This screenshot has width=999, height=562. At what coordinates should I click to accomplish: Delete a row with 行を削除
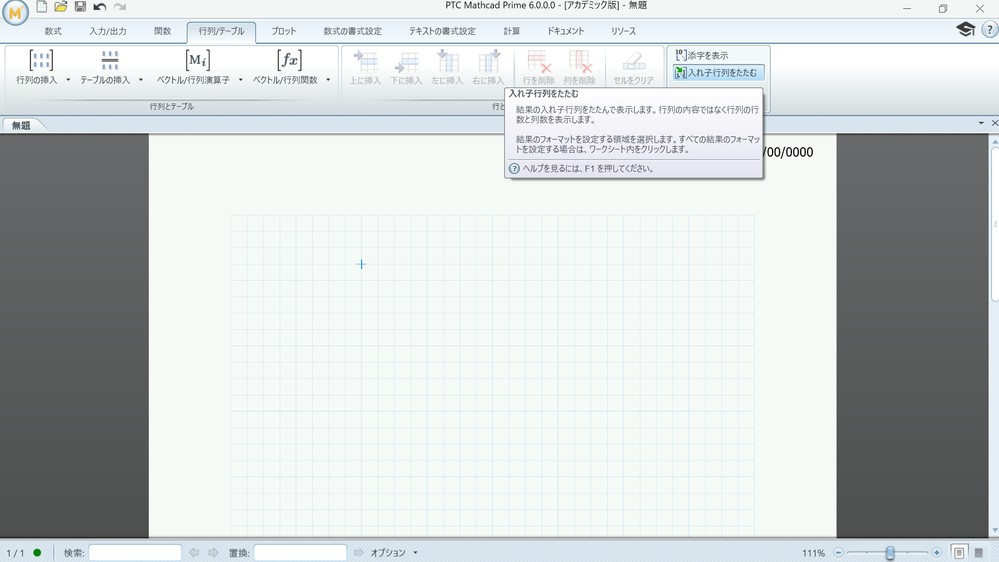[x=538, y=68]
